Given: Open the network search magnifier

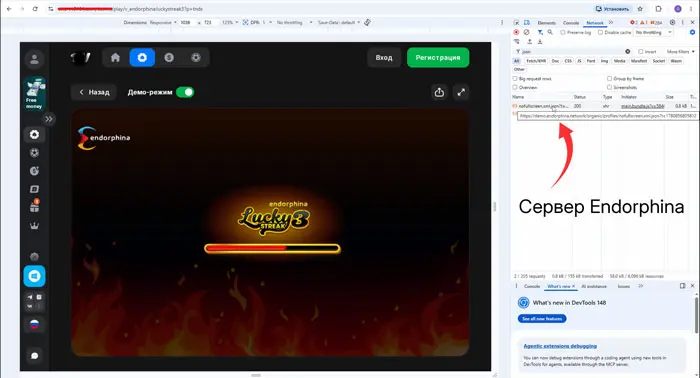Looking at the screenshot, I should pyautogui.click(x=550, y=32).
